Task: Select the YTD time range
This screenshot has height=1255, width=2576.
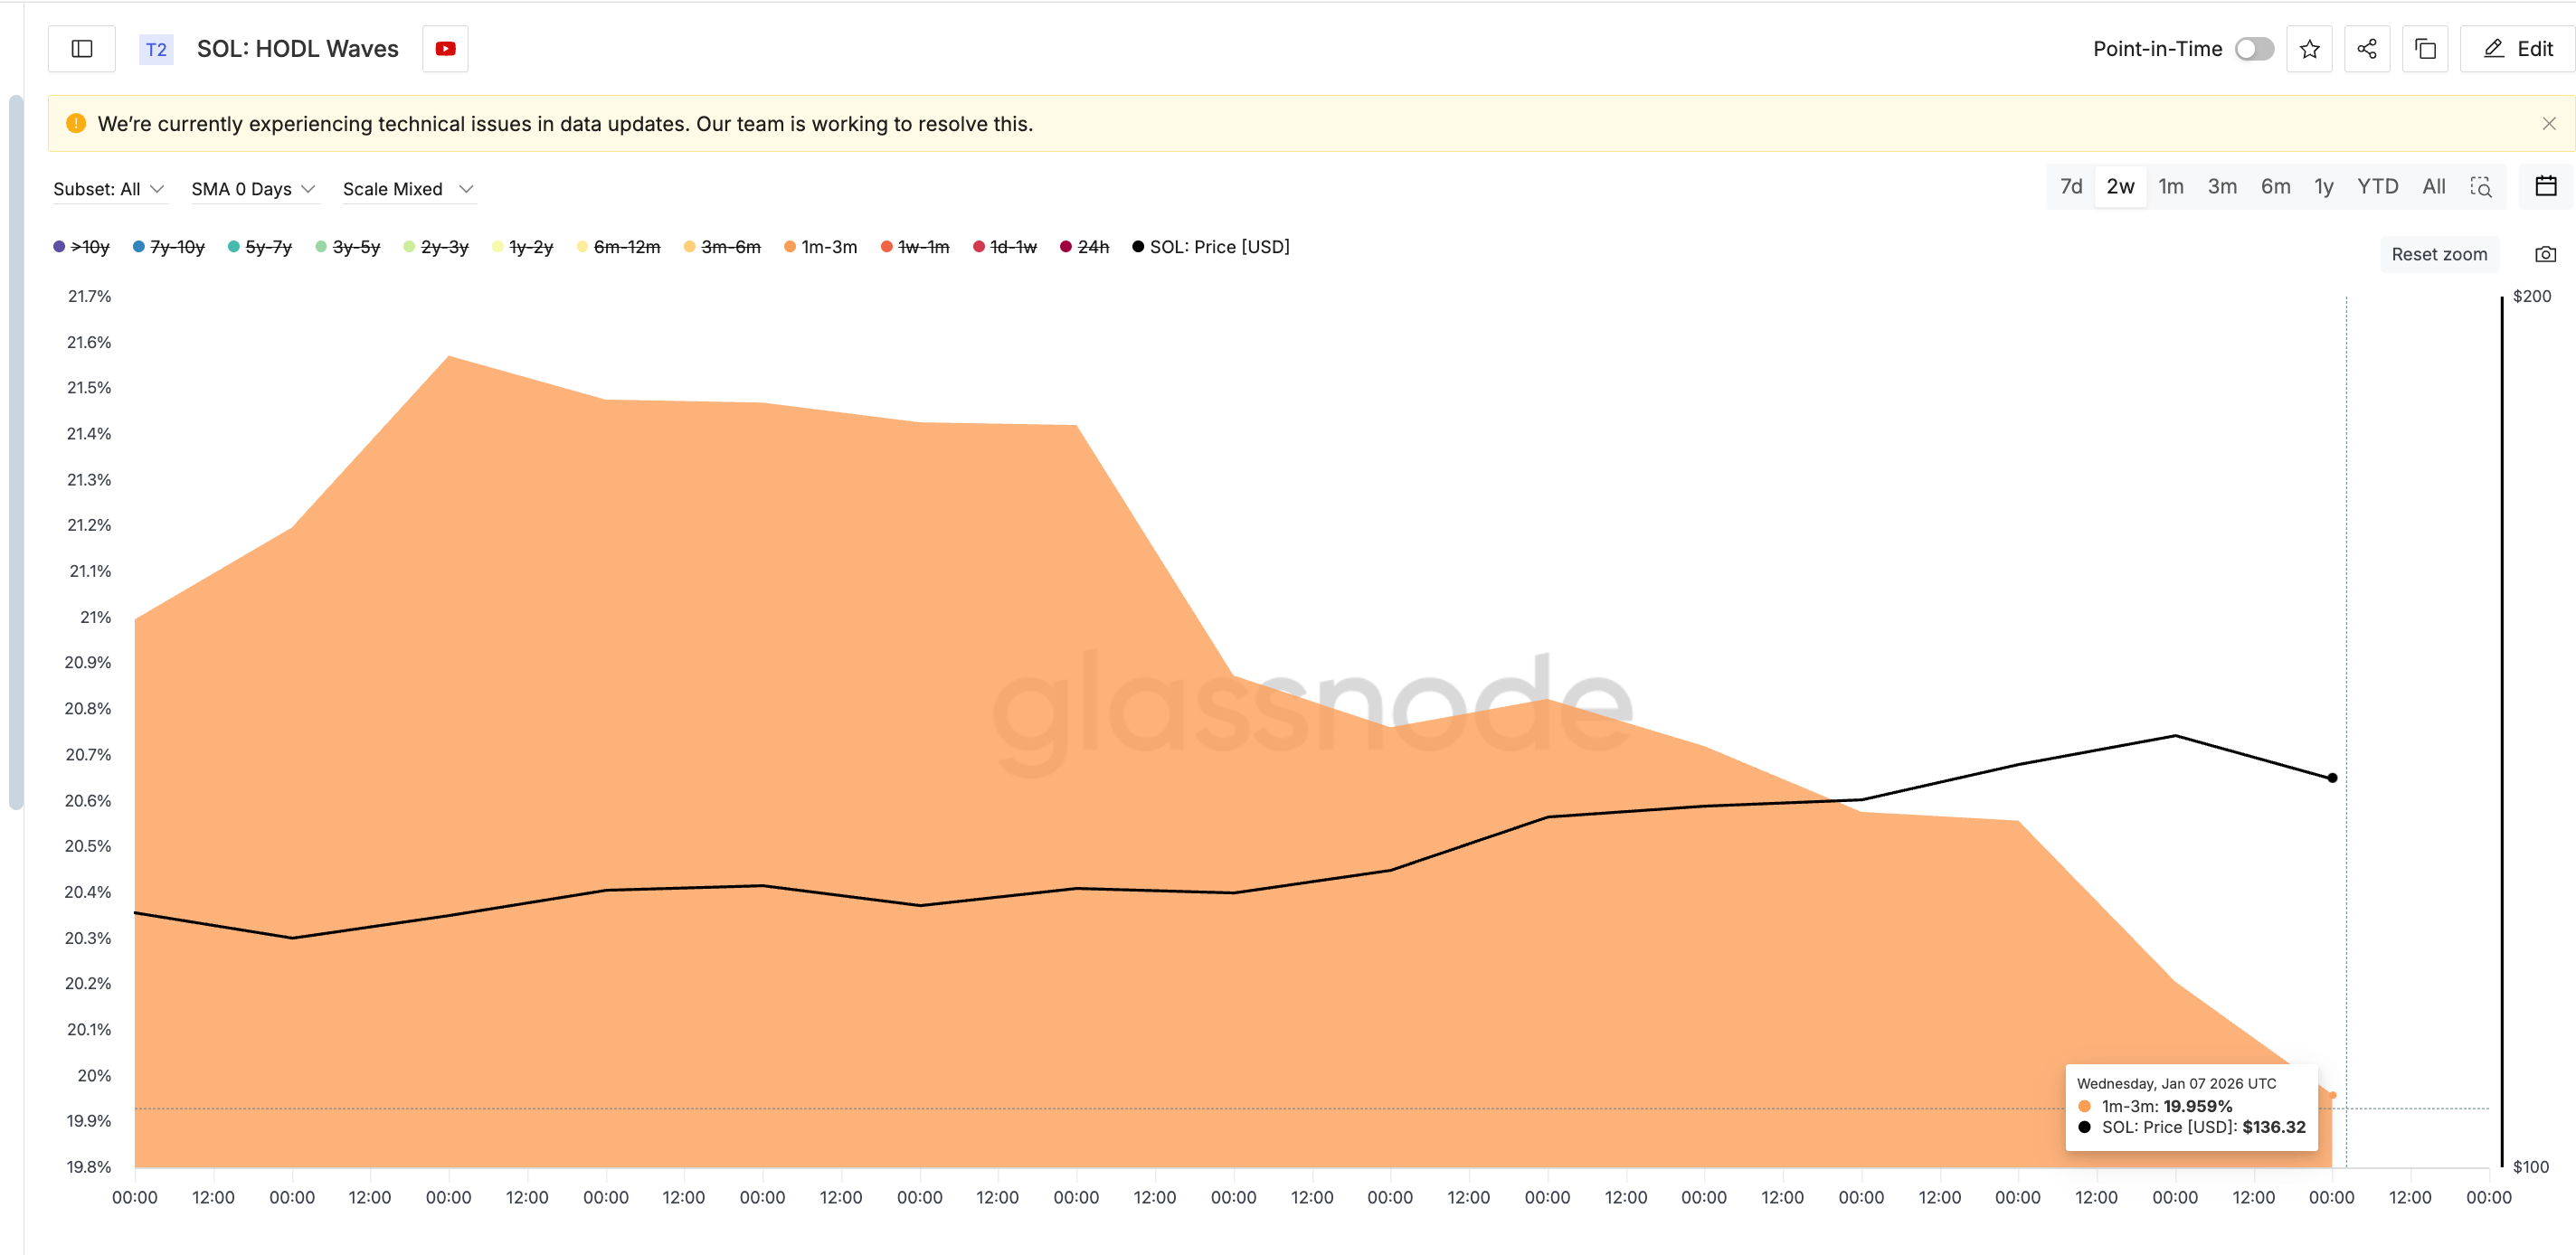Action: click(x=2377, y=187)
